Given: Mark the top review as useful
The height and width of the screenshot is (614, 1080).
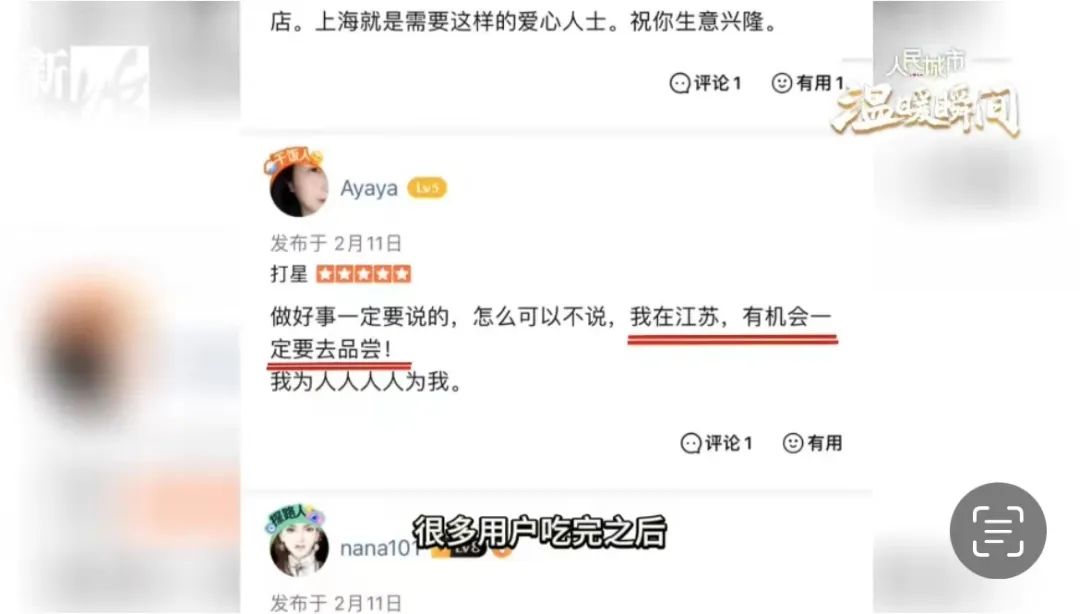Looking at the screenshot, I should pyautogui.click(x=808, y=83).
